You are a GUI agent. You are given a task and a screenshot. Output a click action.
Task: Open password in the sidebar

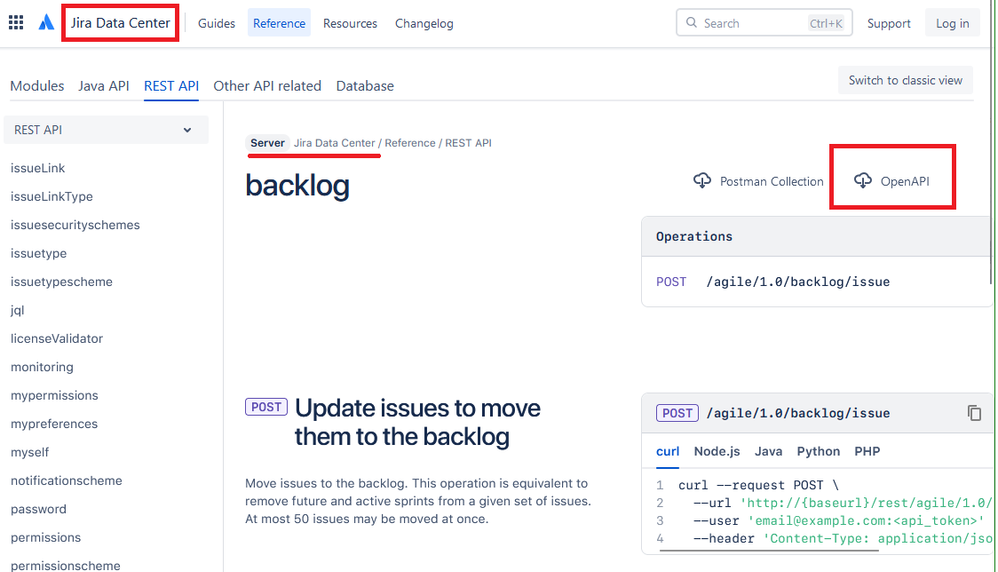pos(38,509)
